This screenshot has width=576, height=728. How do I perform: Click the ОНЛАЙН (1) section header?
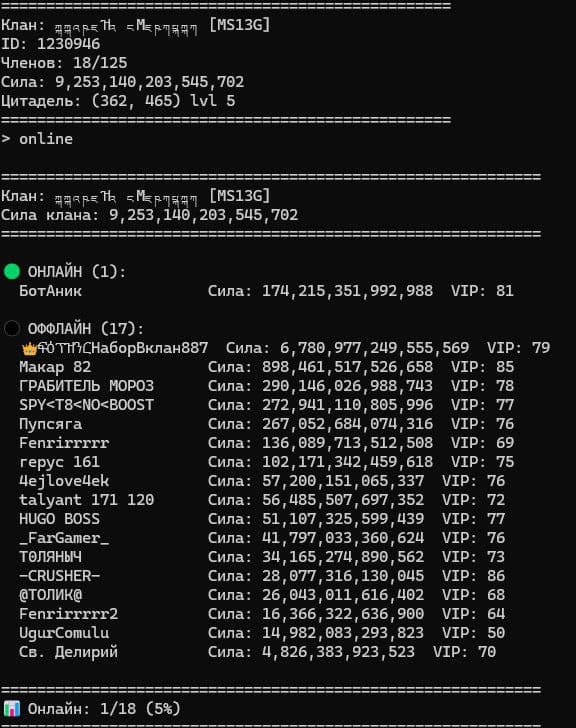pyautogui.click(x=77, y=272)
